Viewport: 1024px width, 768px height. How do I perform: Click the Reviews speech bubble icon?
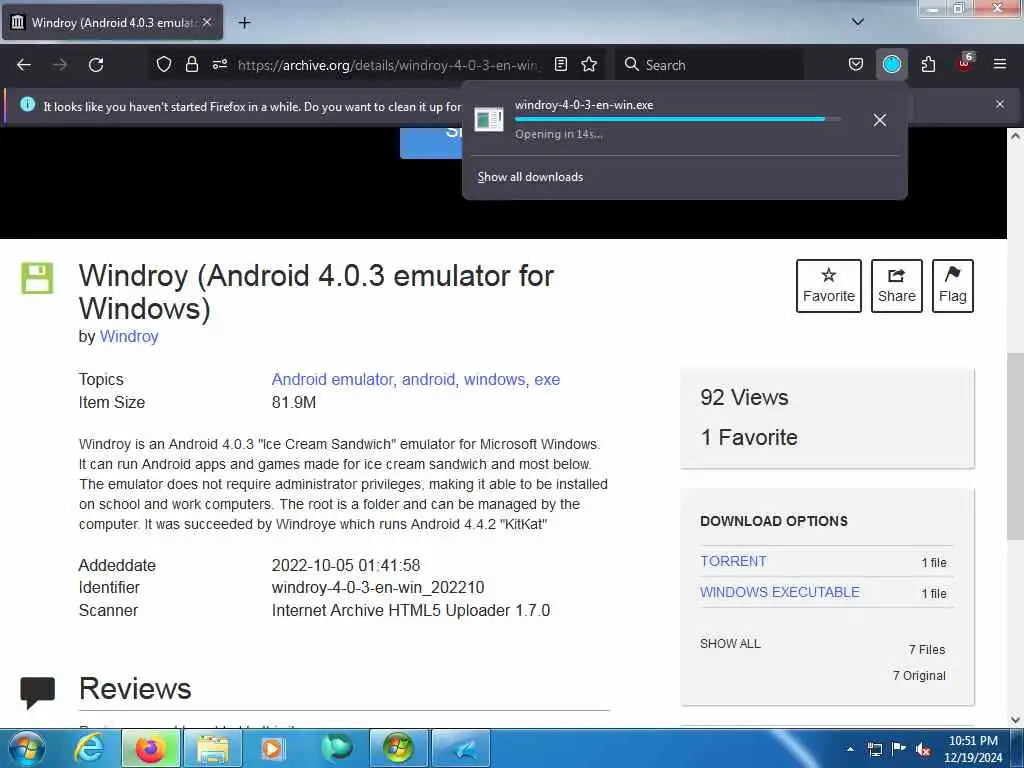(x=37, y=692)
